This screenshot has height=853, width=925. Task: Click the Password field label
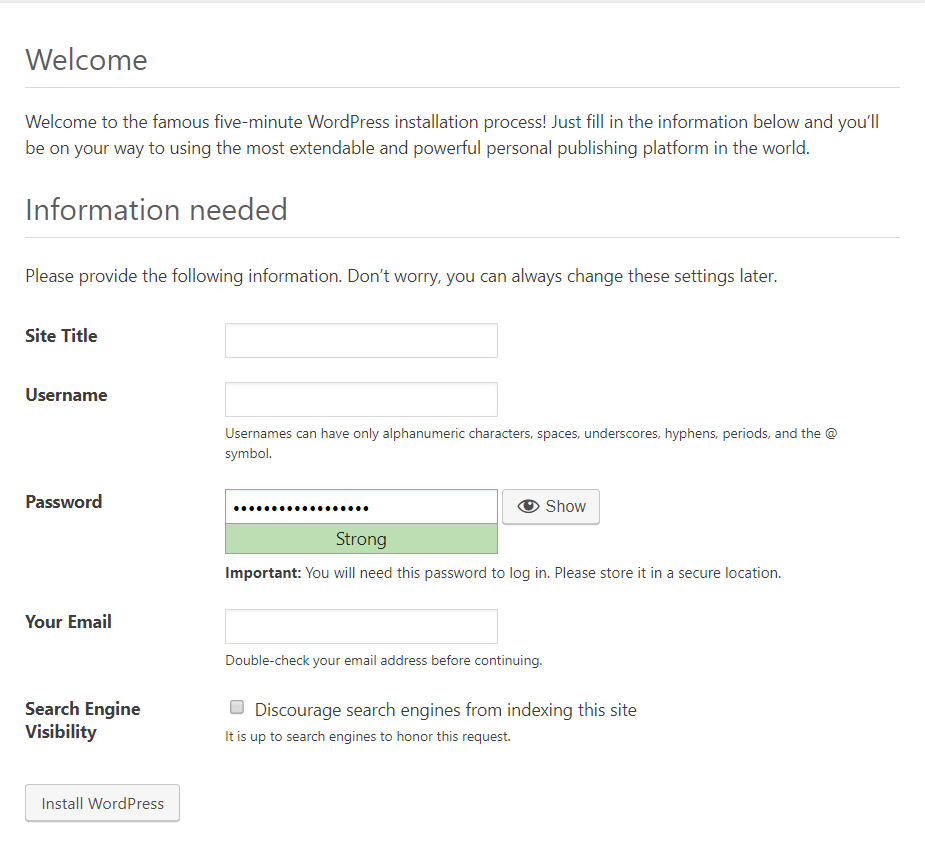pos(63,502)
